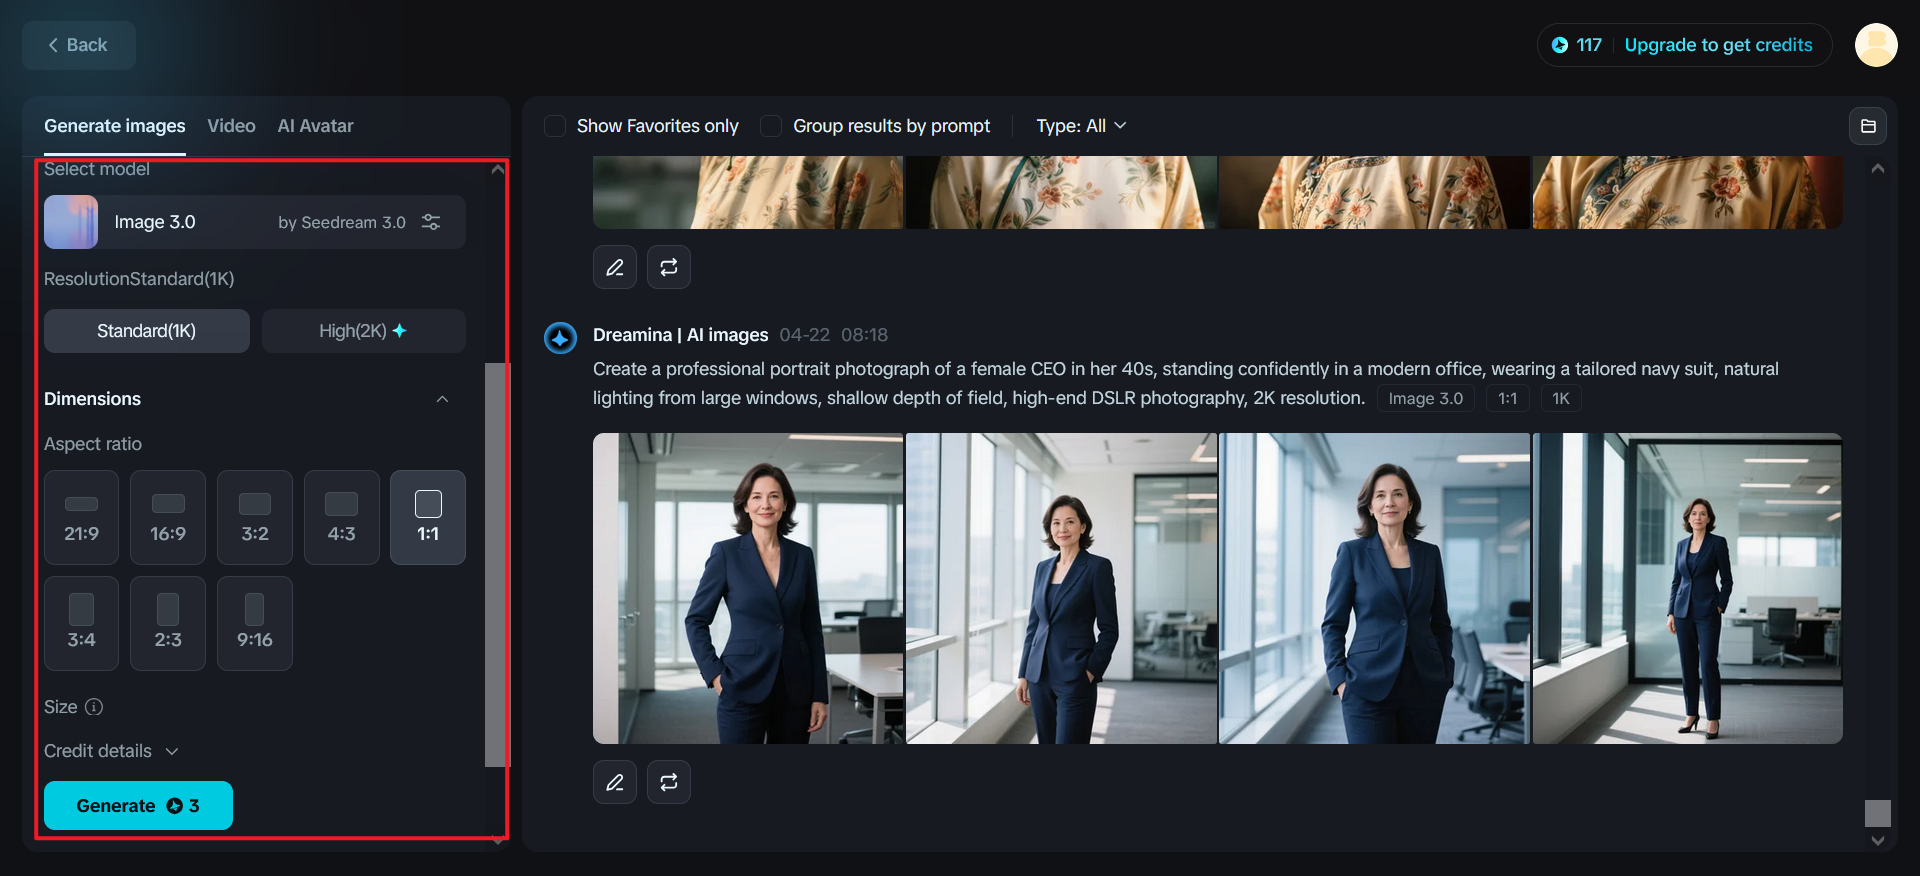Open fourth full-body CEO portrait thumbnail
This screenshot has height=876, width=1920.
click(x=1688, y=588)
